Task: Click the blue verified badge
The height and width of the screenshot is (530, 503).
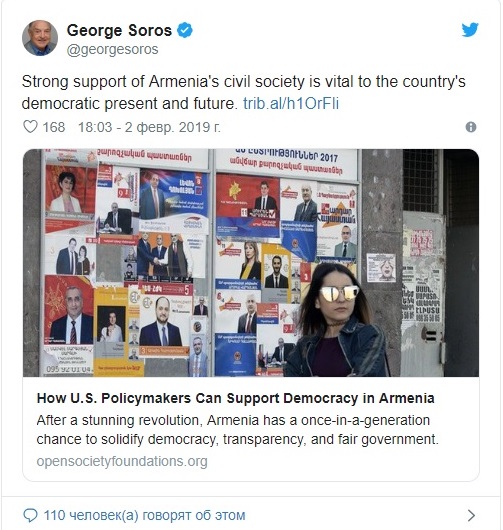Action: 185,30
